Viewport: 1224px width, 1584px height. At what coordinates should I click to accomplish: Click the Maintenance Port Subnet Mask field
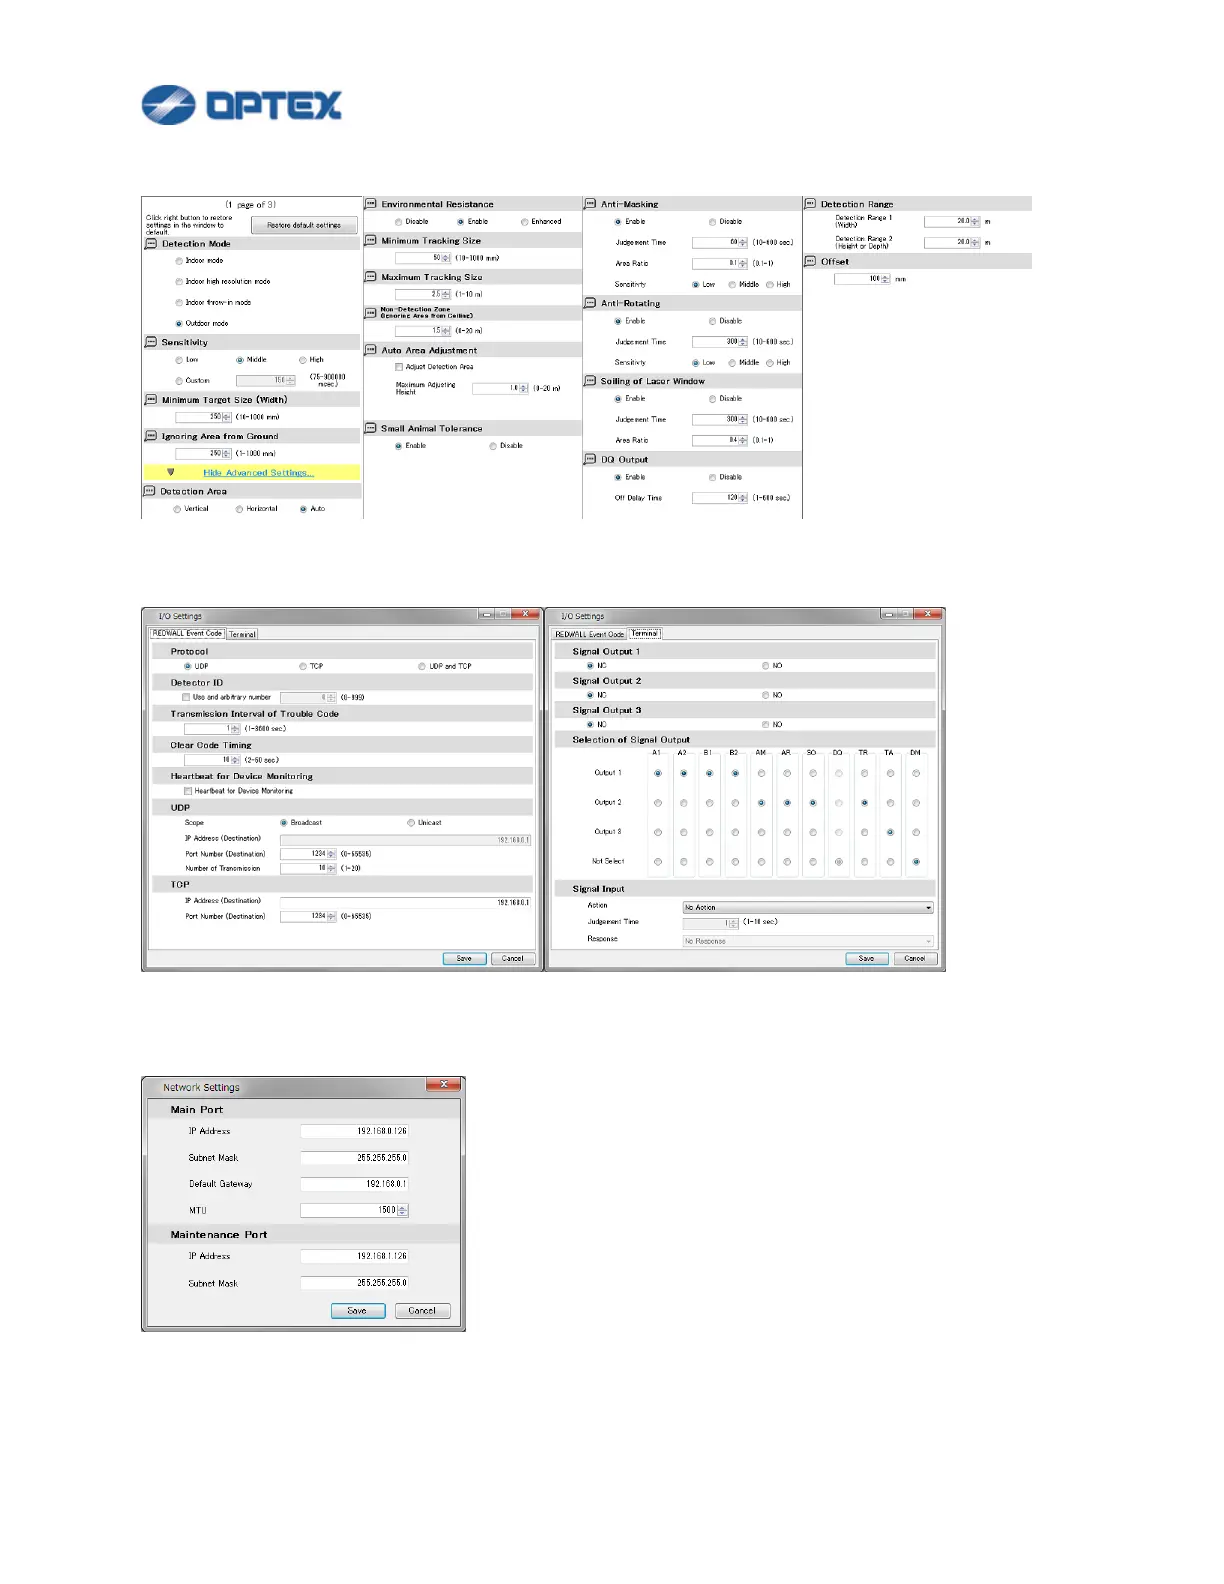[x=354, y=1282]
